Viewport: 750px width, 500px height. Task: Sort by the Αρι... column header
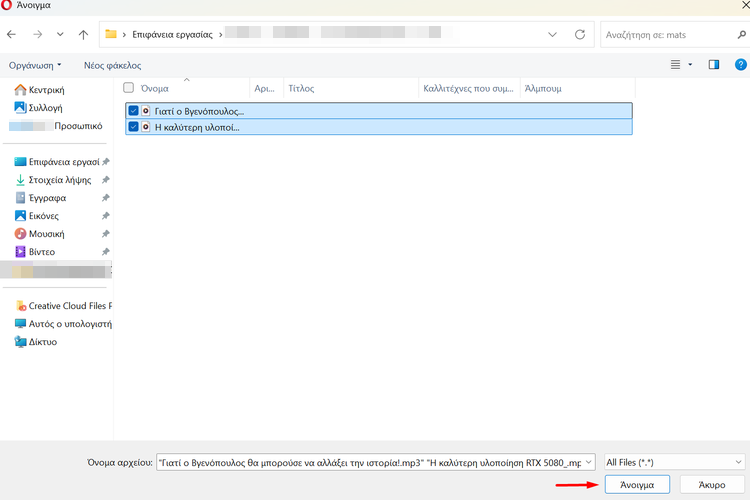pyautogui.click(x=266, y=89)
